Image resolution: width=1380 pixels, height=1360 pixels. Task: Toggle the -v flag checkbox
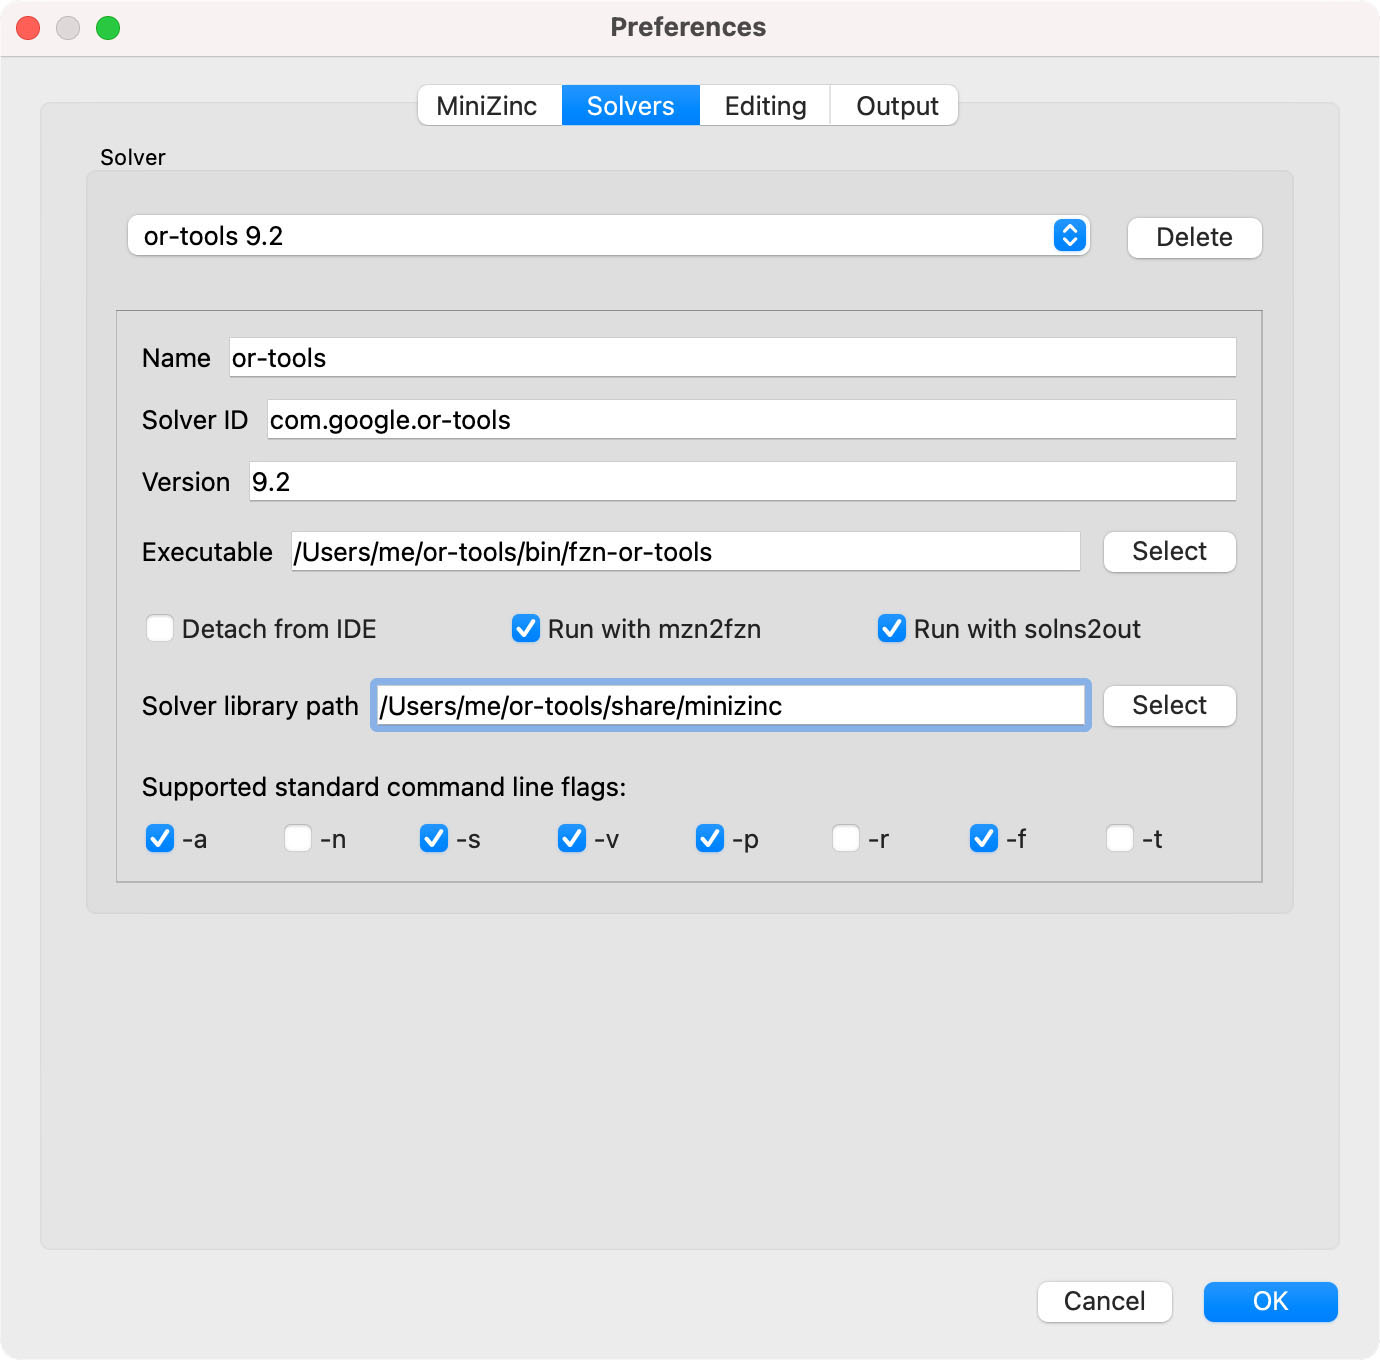(572, 838)
